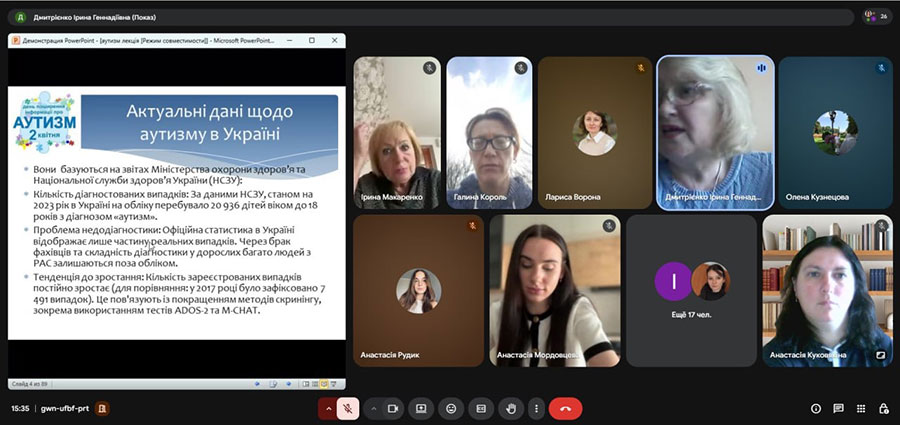The height and width of the screenshot is (425, 900).
Task: Click bullet 'Тенденція до зростання' on slide
Action: 179,294
